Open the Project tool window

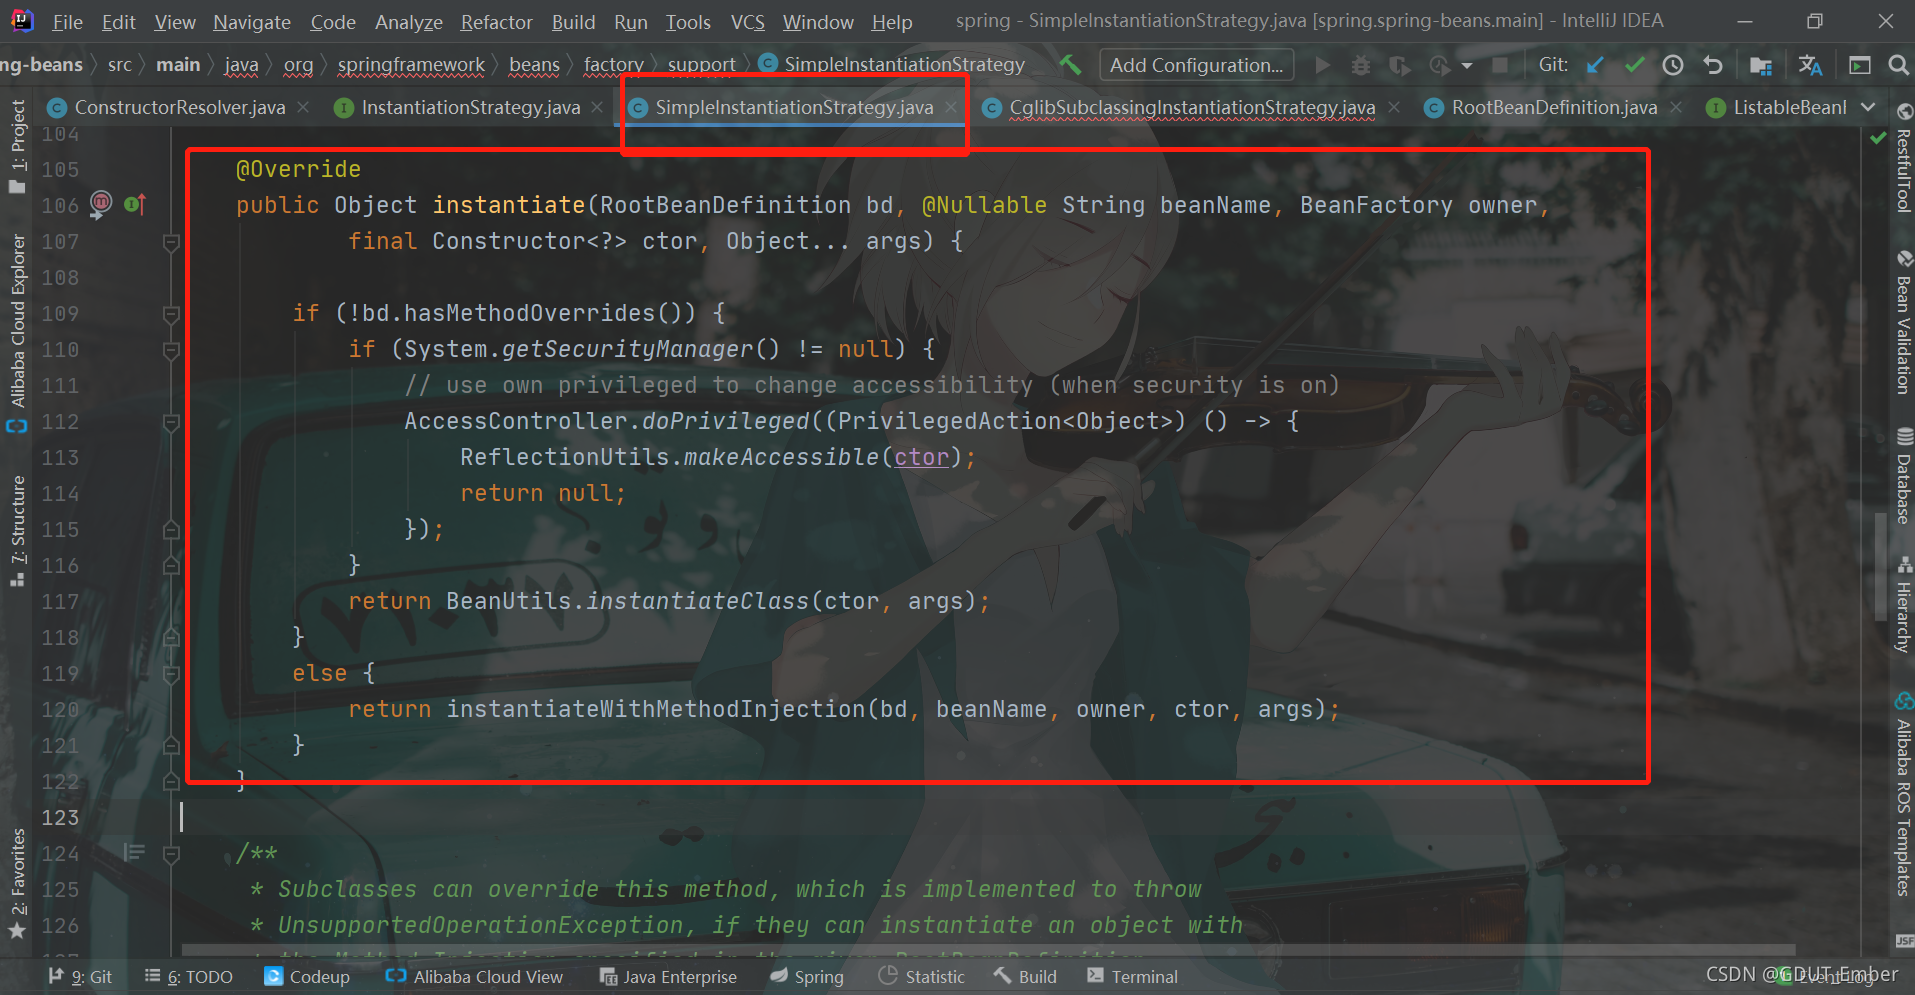tap(17, 146)
